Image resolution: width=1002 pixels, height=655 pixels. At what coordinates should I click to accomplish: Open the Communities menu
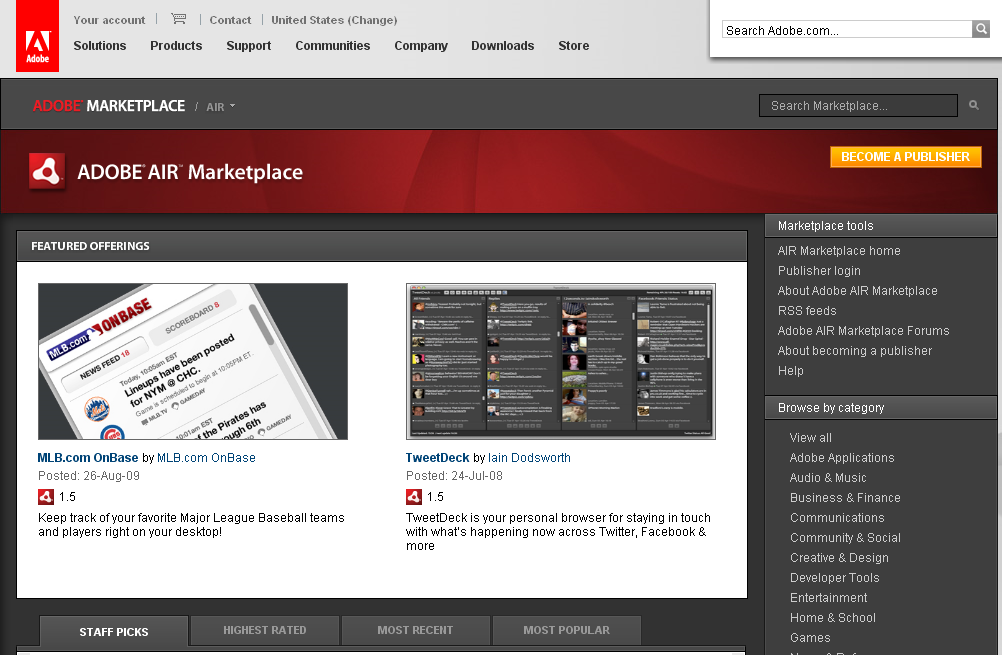click(332, 45)
